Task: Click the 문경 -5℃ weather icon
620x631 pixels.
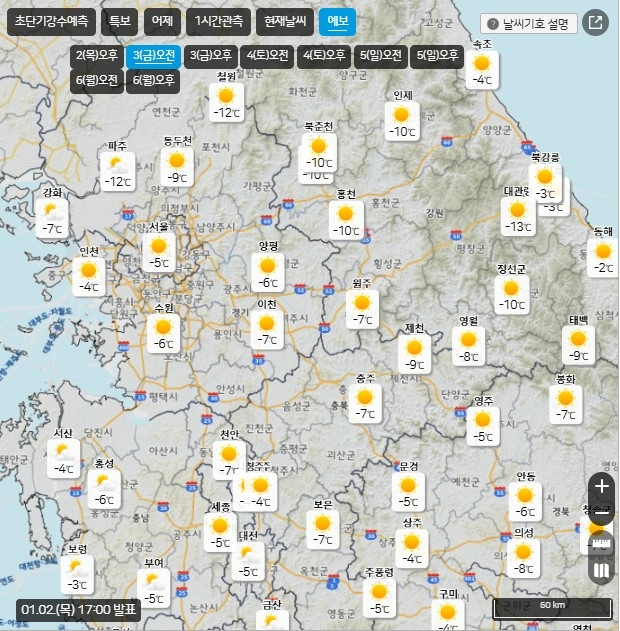Action: pyautogui.click(x=408, y=492)
